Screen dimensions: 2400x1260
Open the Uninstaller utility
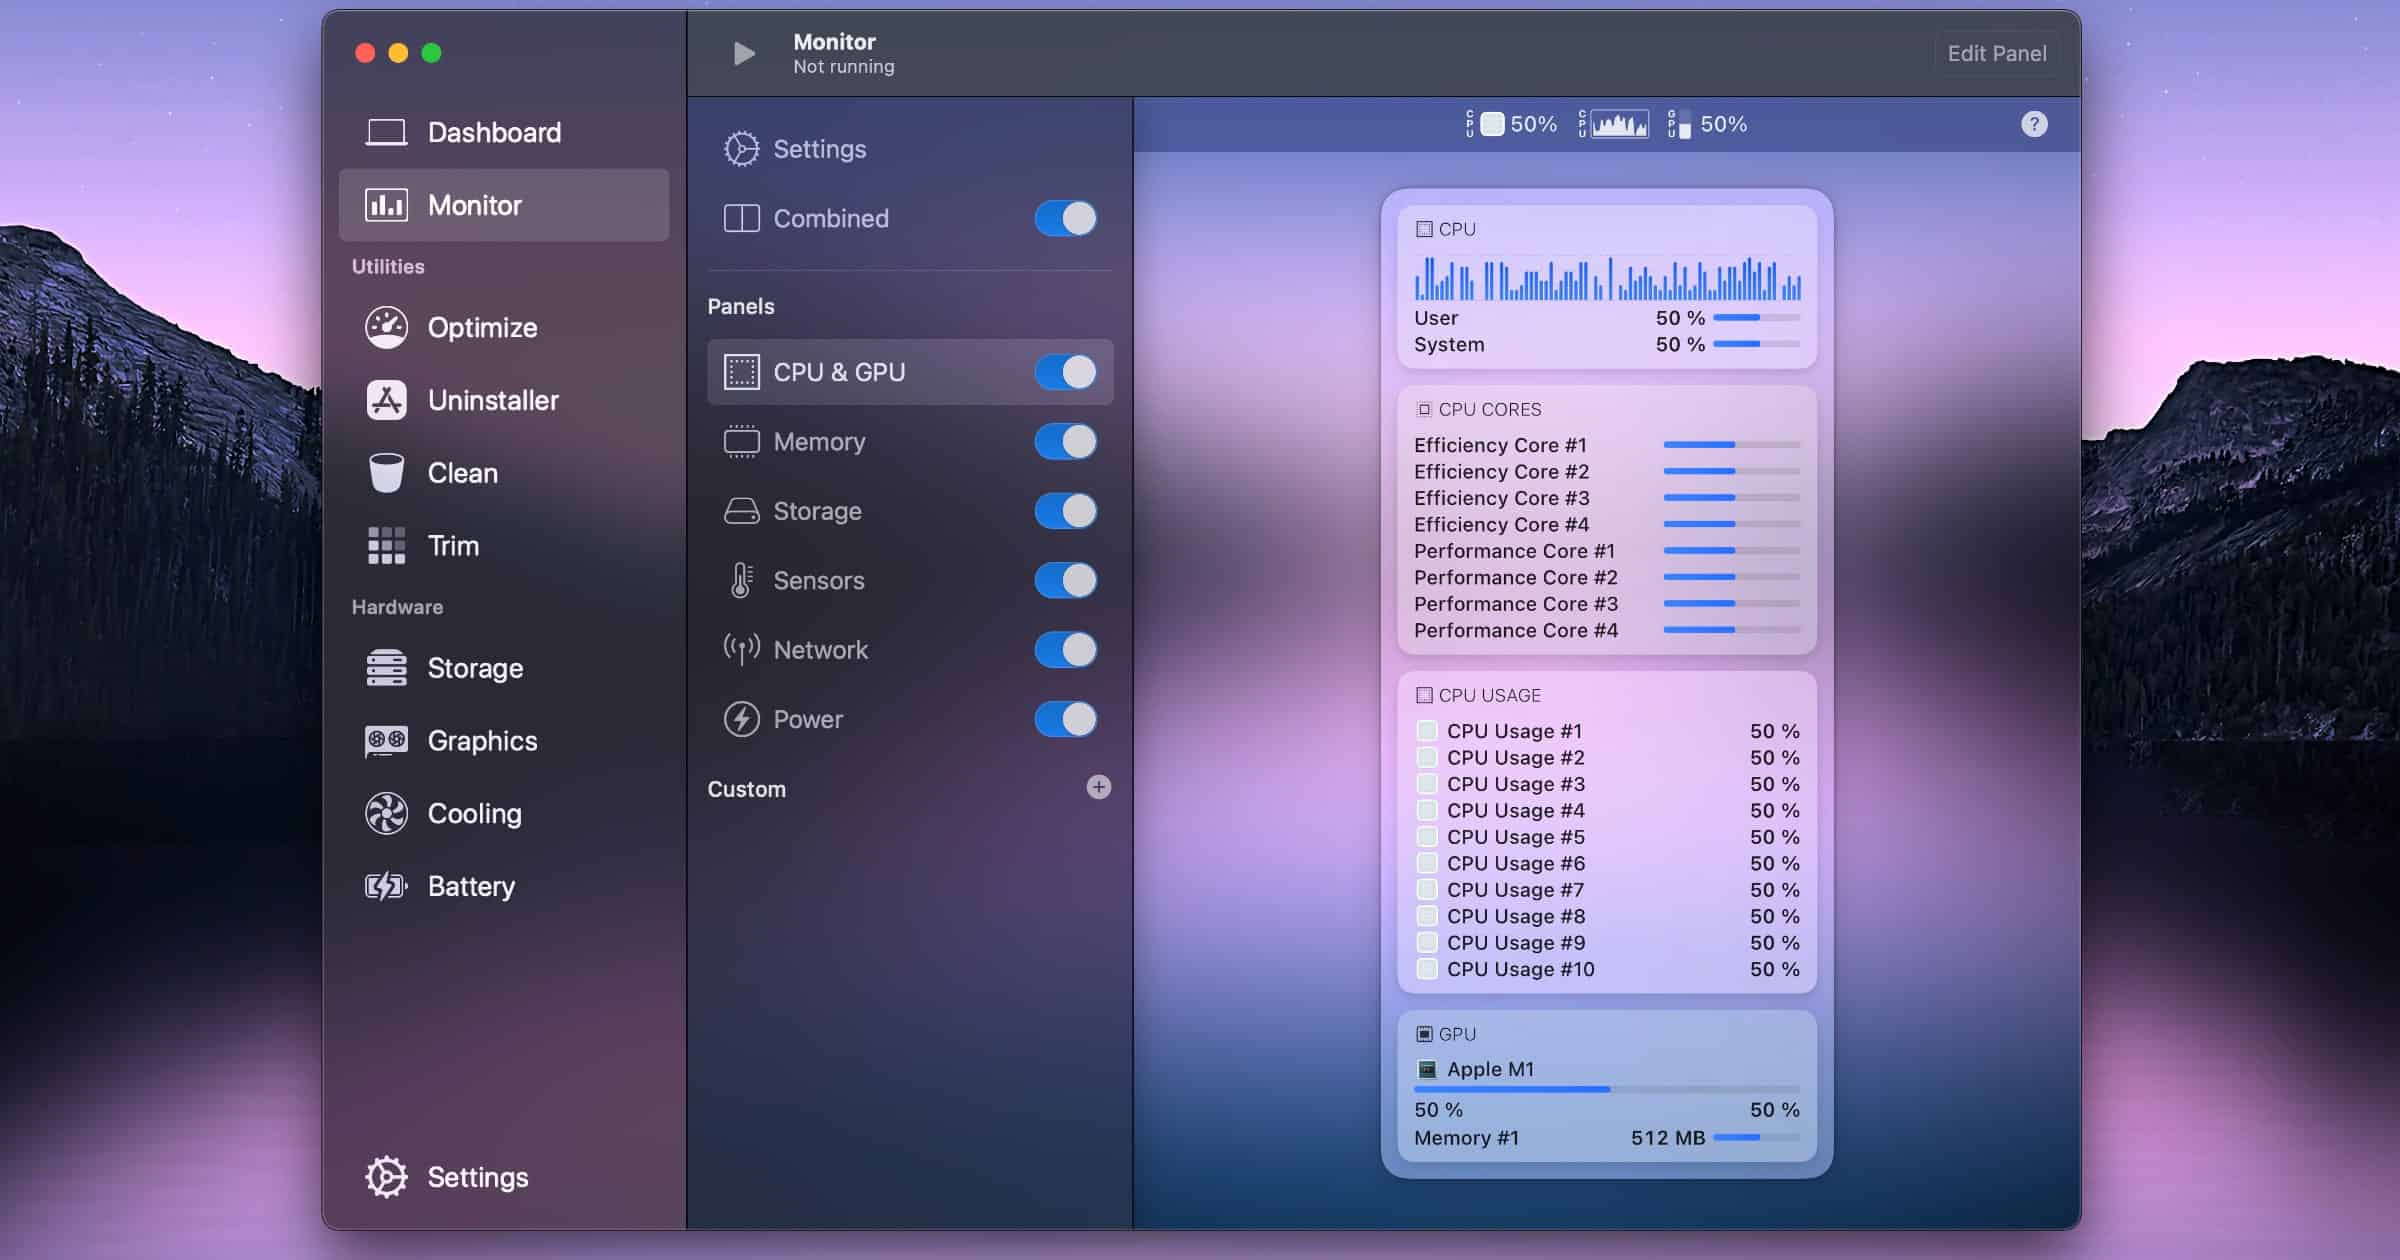492,401
